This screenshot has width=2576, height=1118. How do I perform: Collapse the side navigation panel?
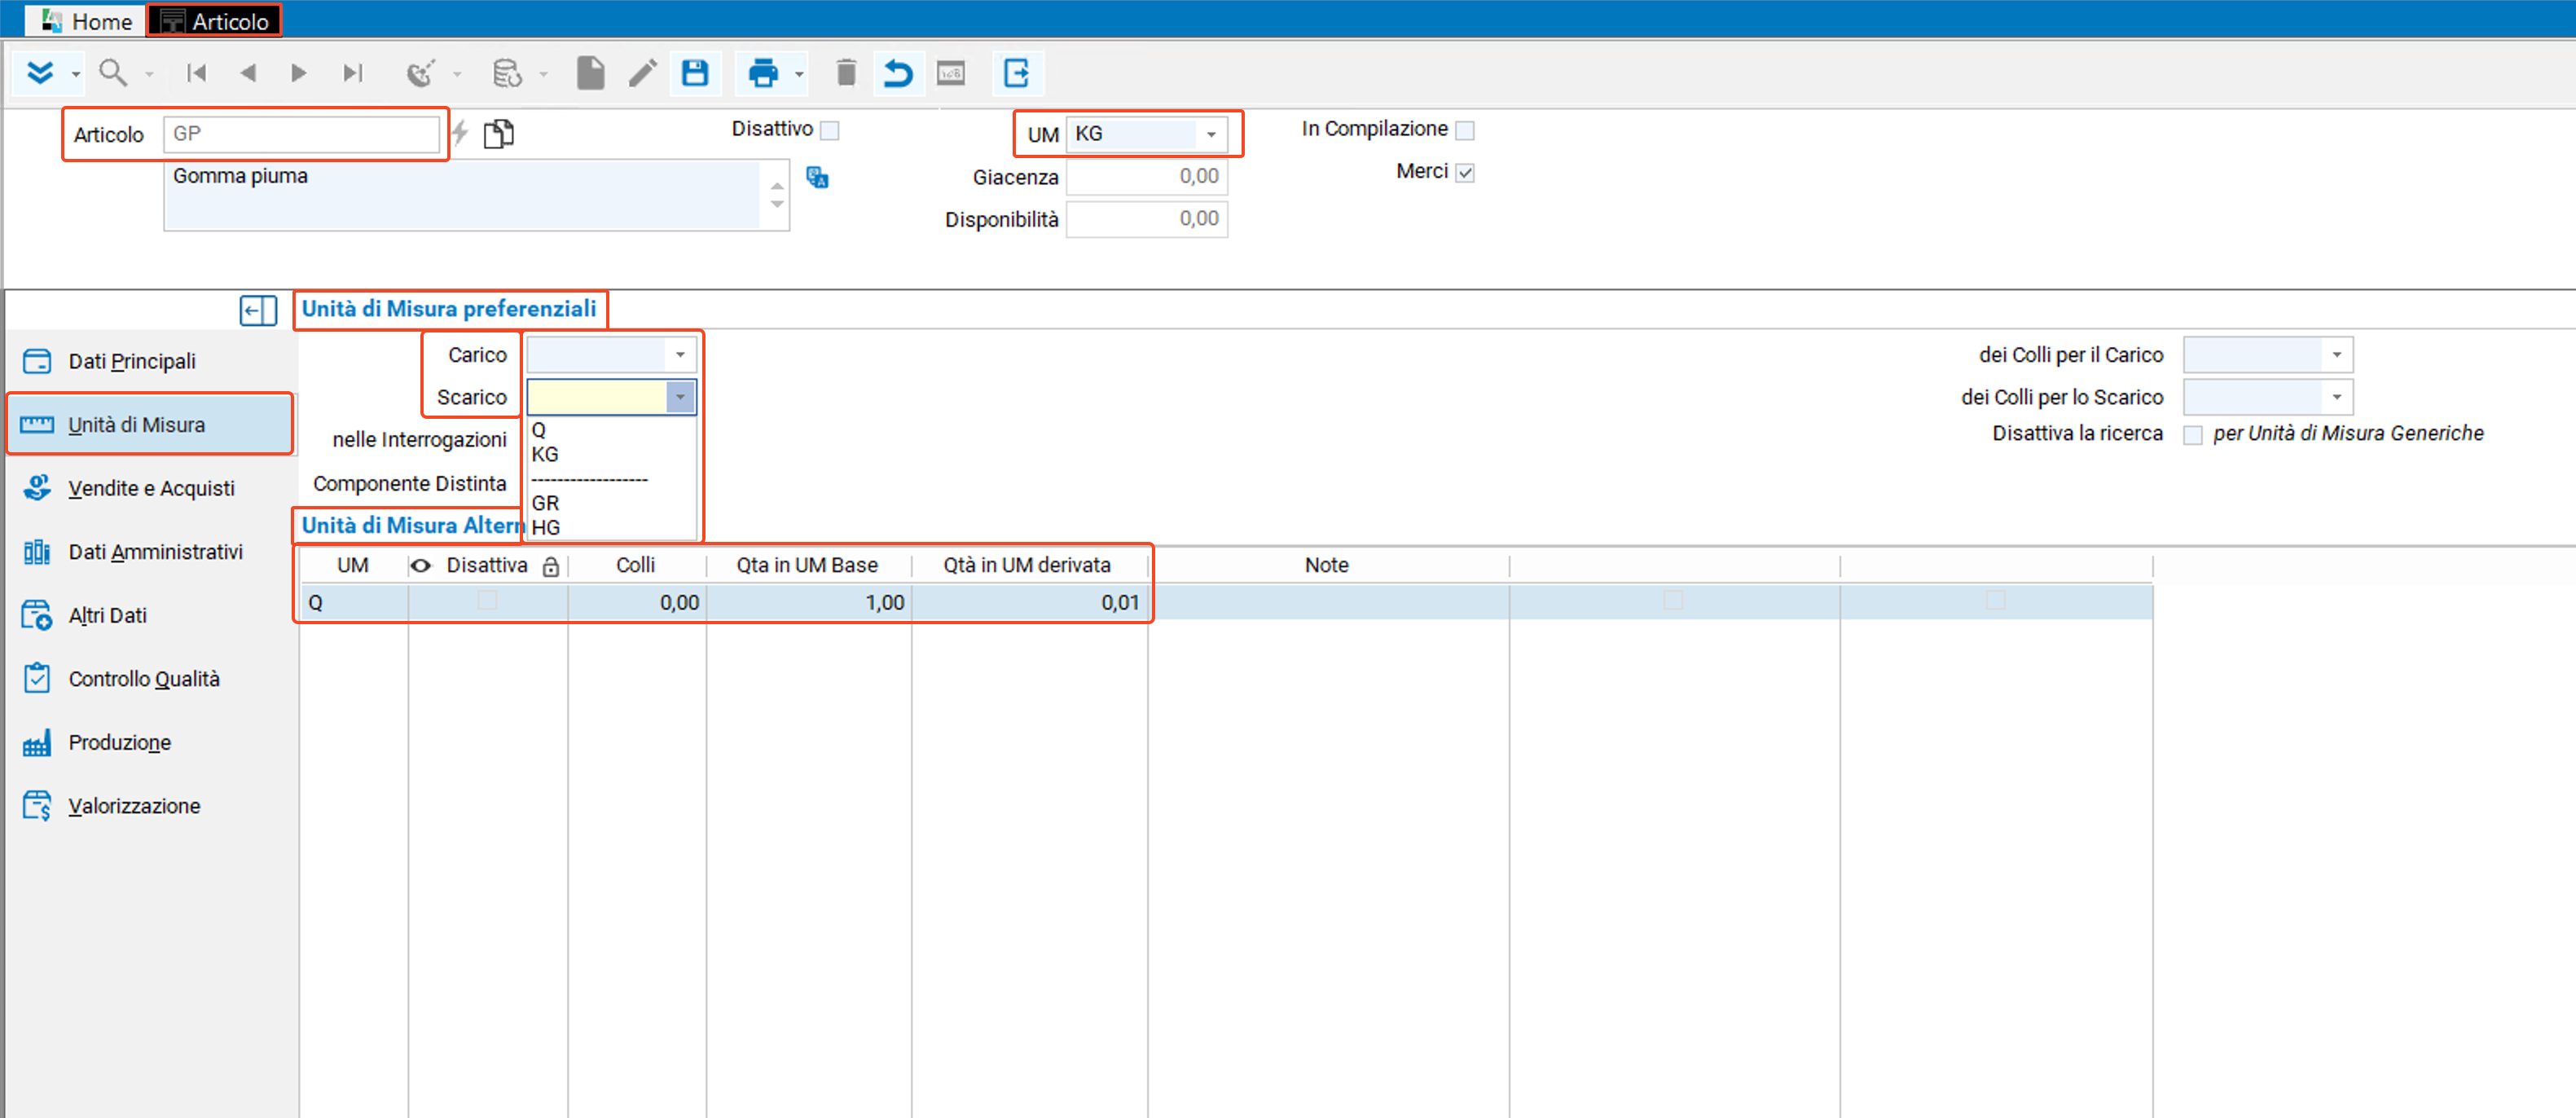(258, 310)
